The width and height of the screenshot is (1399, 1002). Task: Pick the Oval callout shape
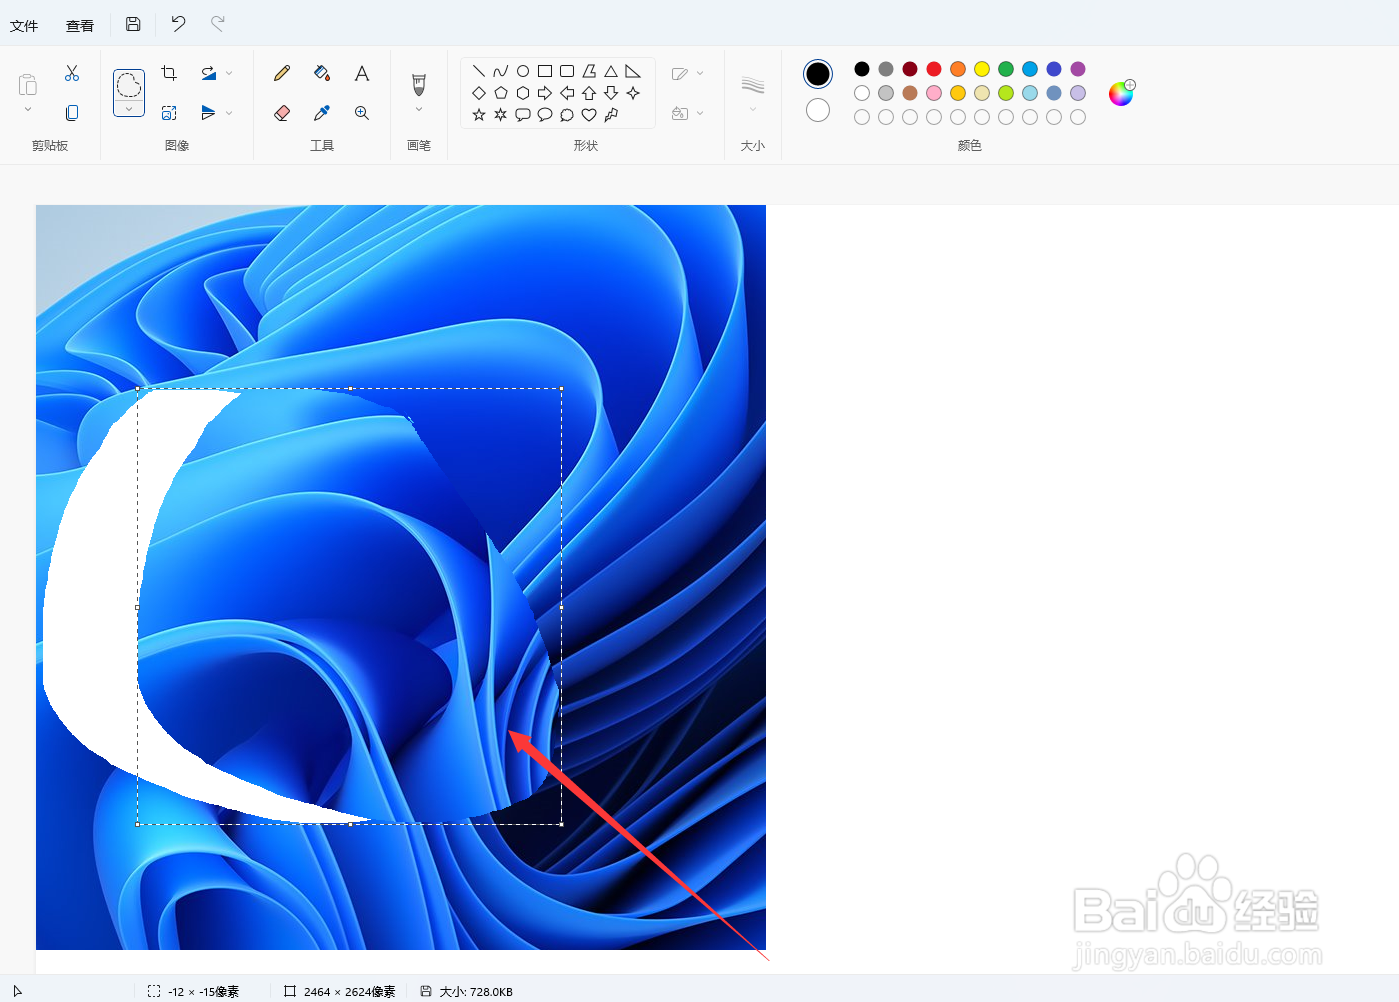point(545,115)
